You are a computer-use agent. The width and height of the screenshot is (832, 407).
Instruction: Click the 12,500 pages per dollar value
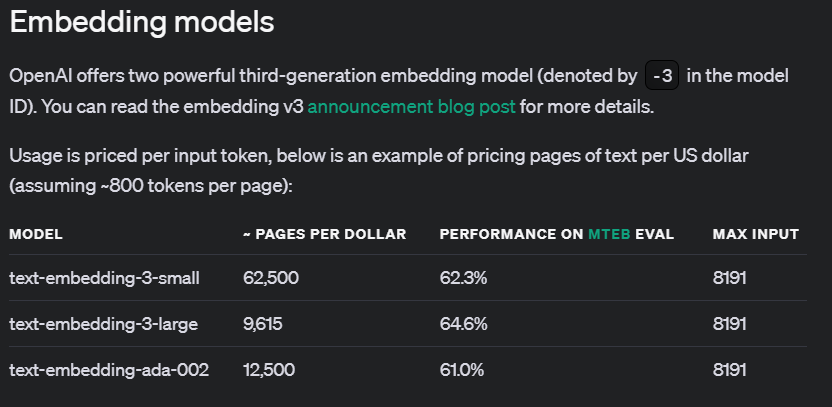pos(269,370)
